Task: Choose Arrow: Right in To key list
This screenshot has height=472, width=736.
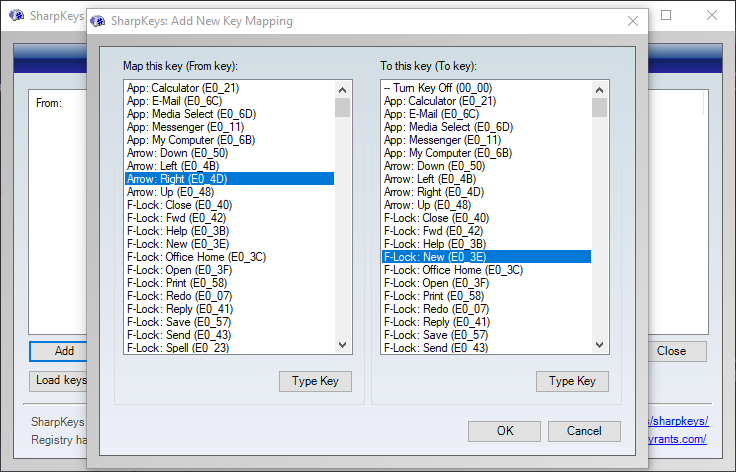Action: (x=487, y=192)
